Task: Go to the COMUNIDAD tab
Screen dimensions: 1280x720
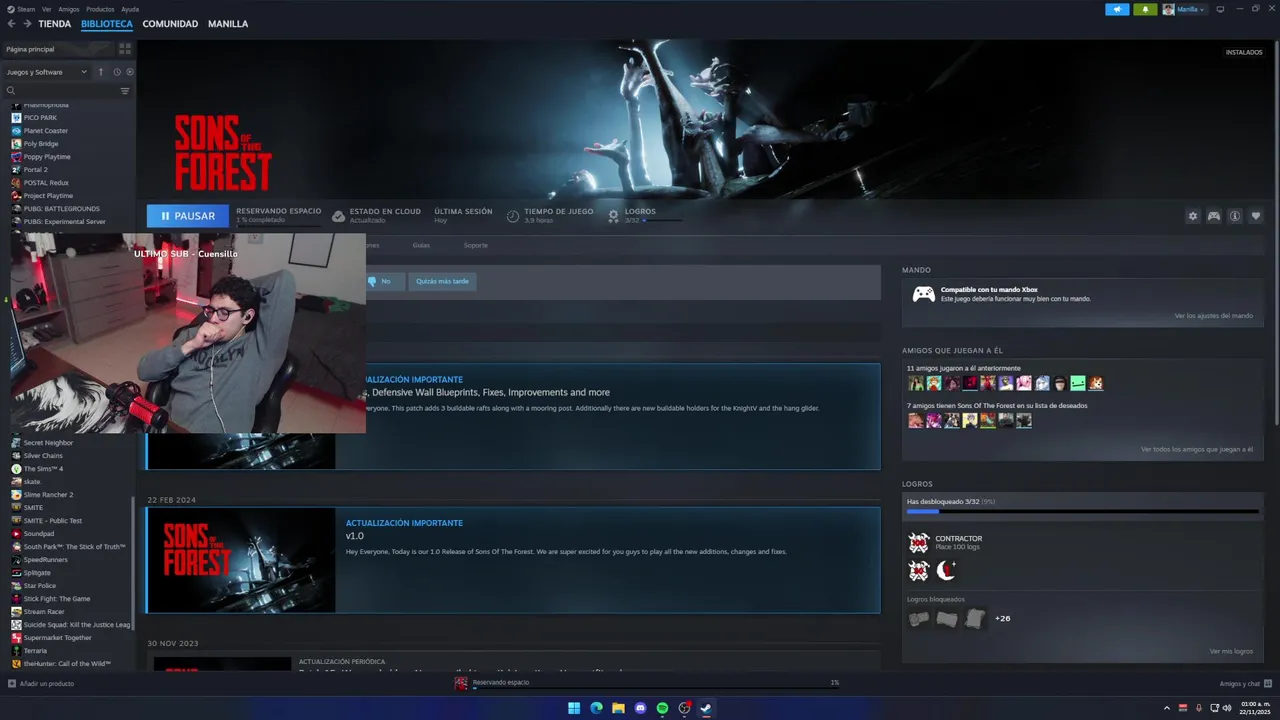Action: point(170,24)
